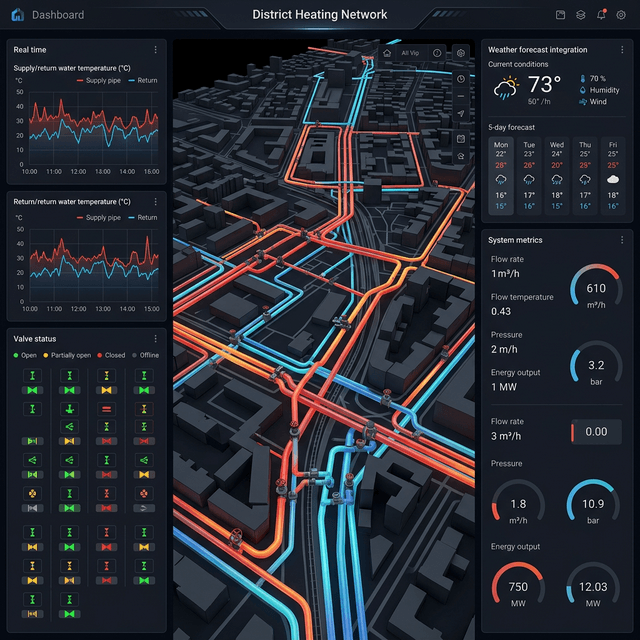Click the 73° temperature reading
Screen dimensions: 640x640
(544, 84)
